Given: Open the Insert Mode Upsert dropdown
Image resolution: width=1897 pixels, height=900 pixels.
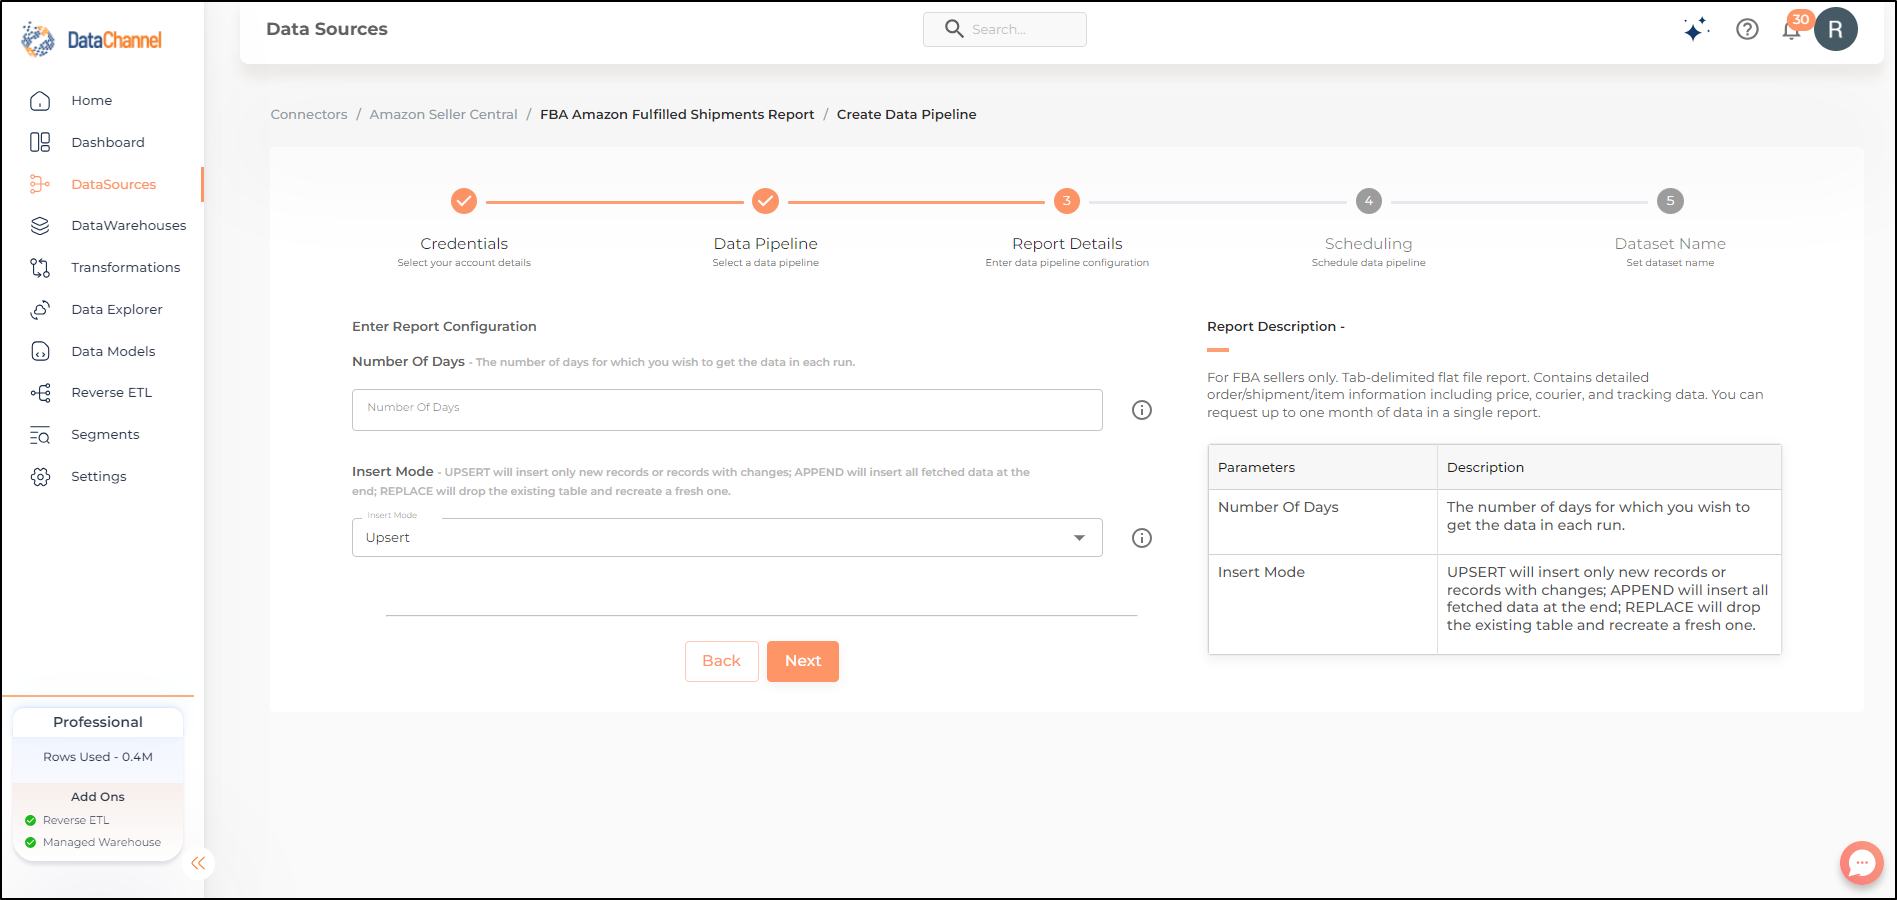Looking at the screenshot, I should click(x=727, y=538).
